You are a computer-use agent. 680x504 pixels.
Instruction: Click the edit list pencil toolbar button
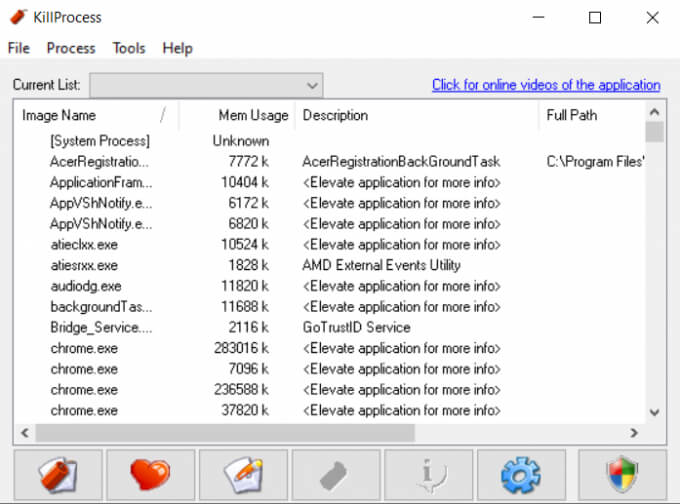point(243,475)
